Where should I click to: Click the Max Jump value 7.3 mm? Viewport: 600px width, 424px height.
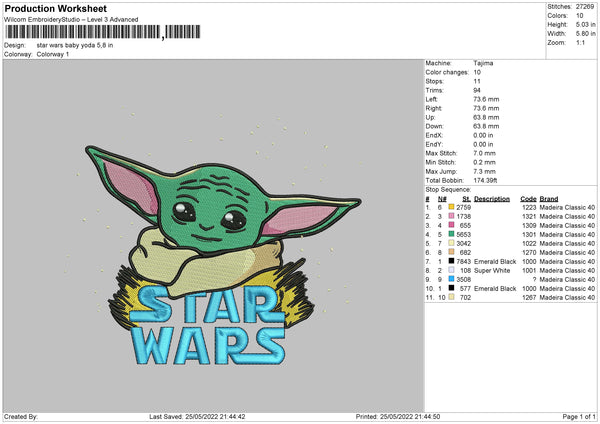pyautogui.click(x=484, y=171)
